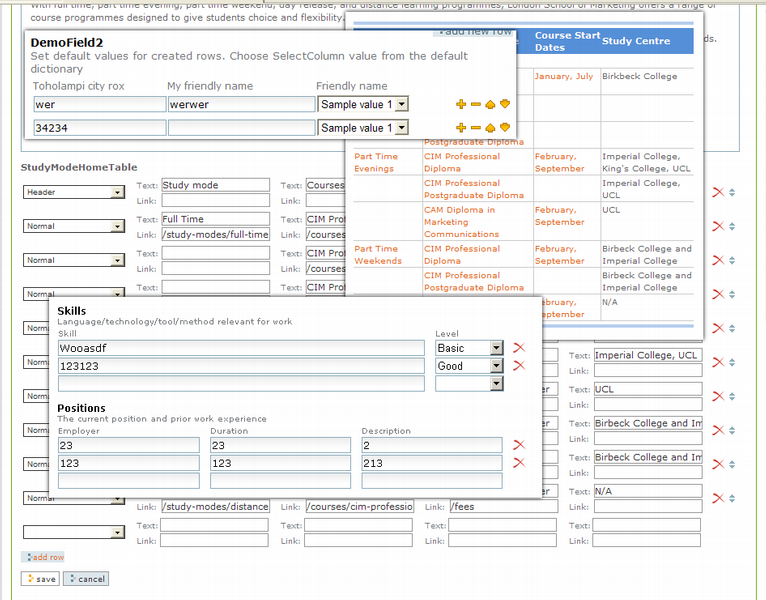Screen dimensions: 766x600
Task: Open the empty Level dropdown in Skills
Action: 496,384
